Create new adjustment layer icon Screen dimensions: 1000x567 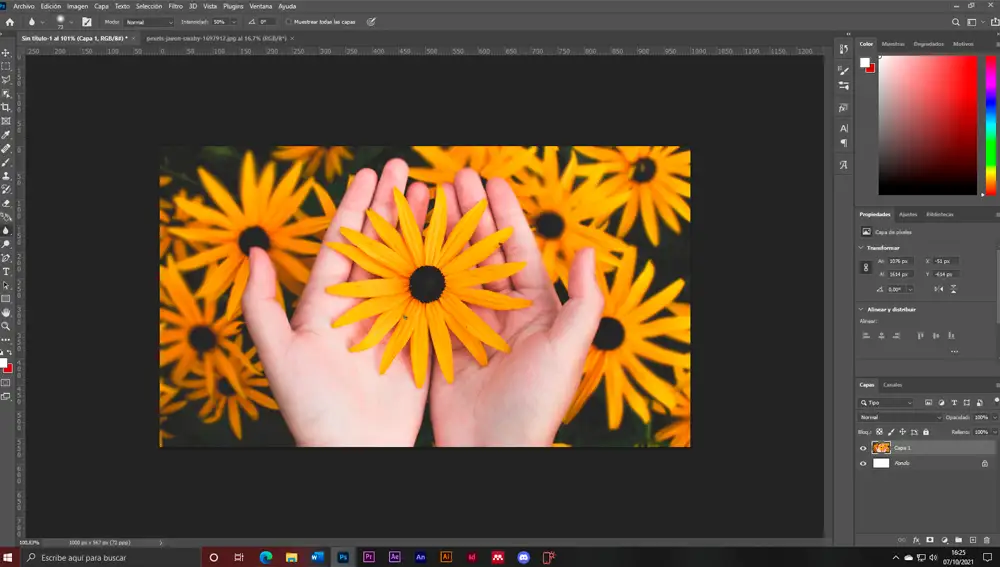pyautogui.click(x=945, y=540)
